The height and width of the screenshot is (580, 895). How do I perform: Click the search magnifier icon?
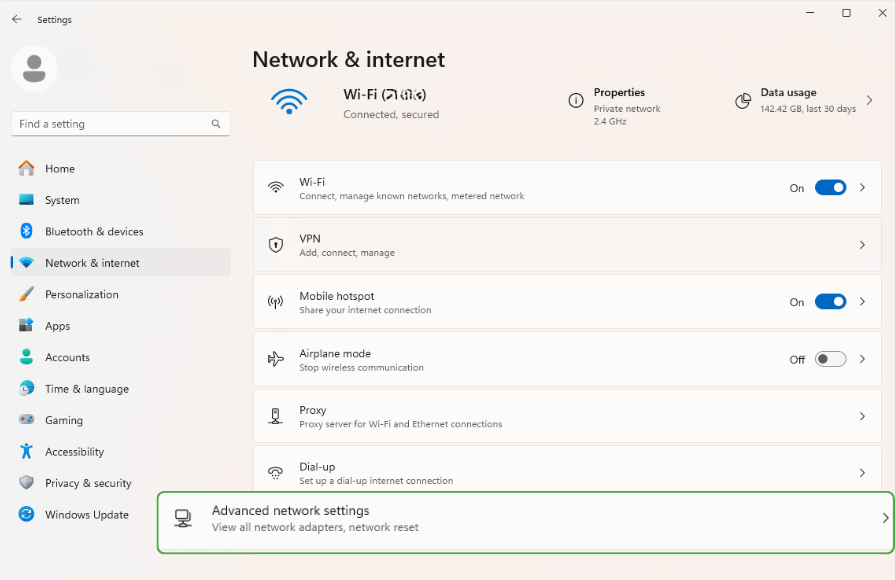(x=216, y=124)
